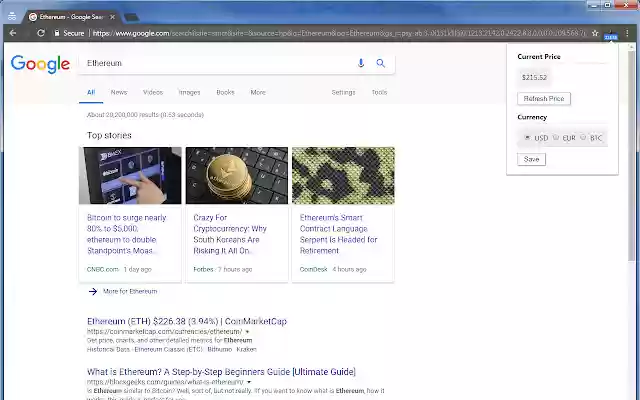Viewport: 640px width, 400px height.
Task: Click the CNBC.com source label
Action: pyautogui.click(x=102, y=269)
